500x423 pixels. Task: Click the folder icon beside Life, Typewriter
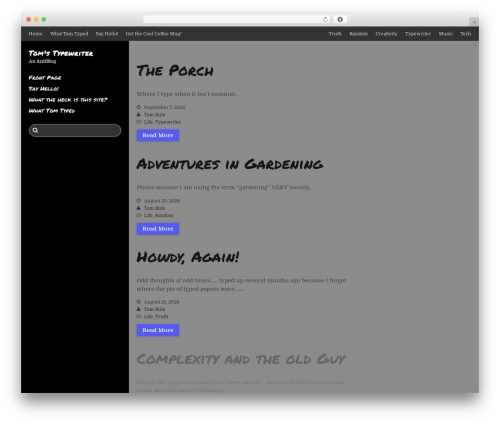point(139,122)
